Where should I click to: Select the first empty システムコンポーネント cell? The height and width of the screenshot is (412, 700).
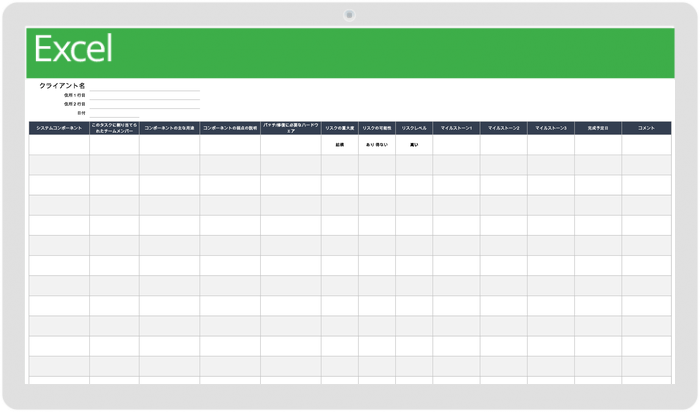[59, 145]
